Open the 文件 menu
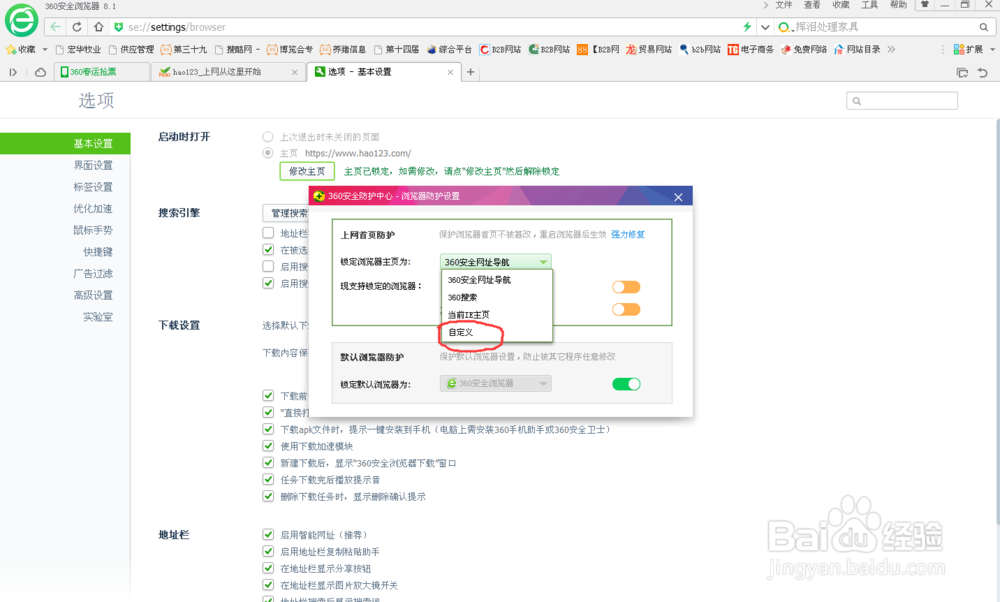 pyautogui.click(x=783, y=5)
